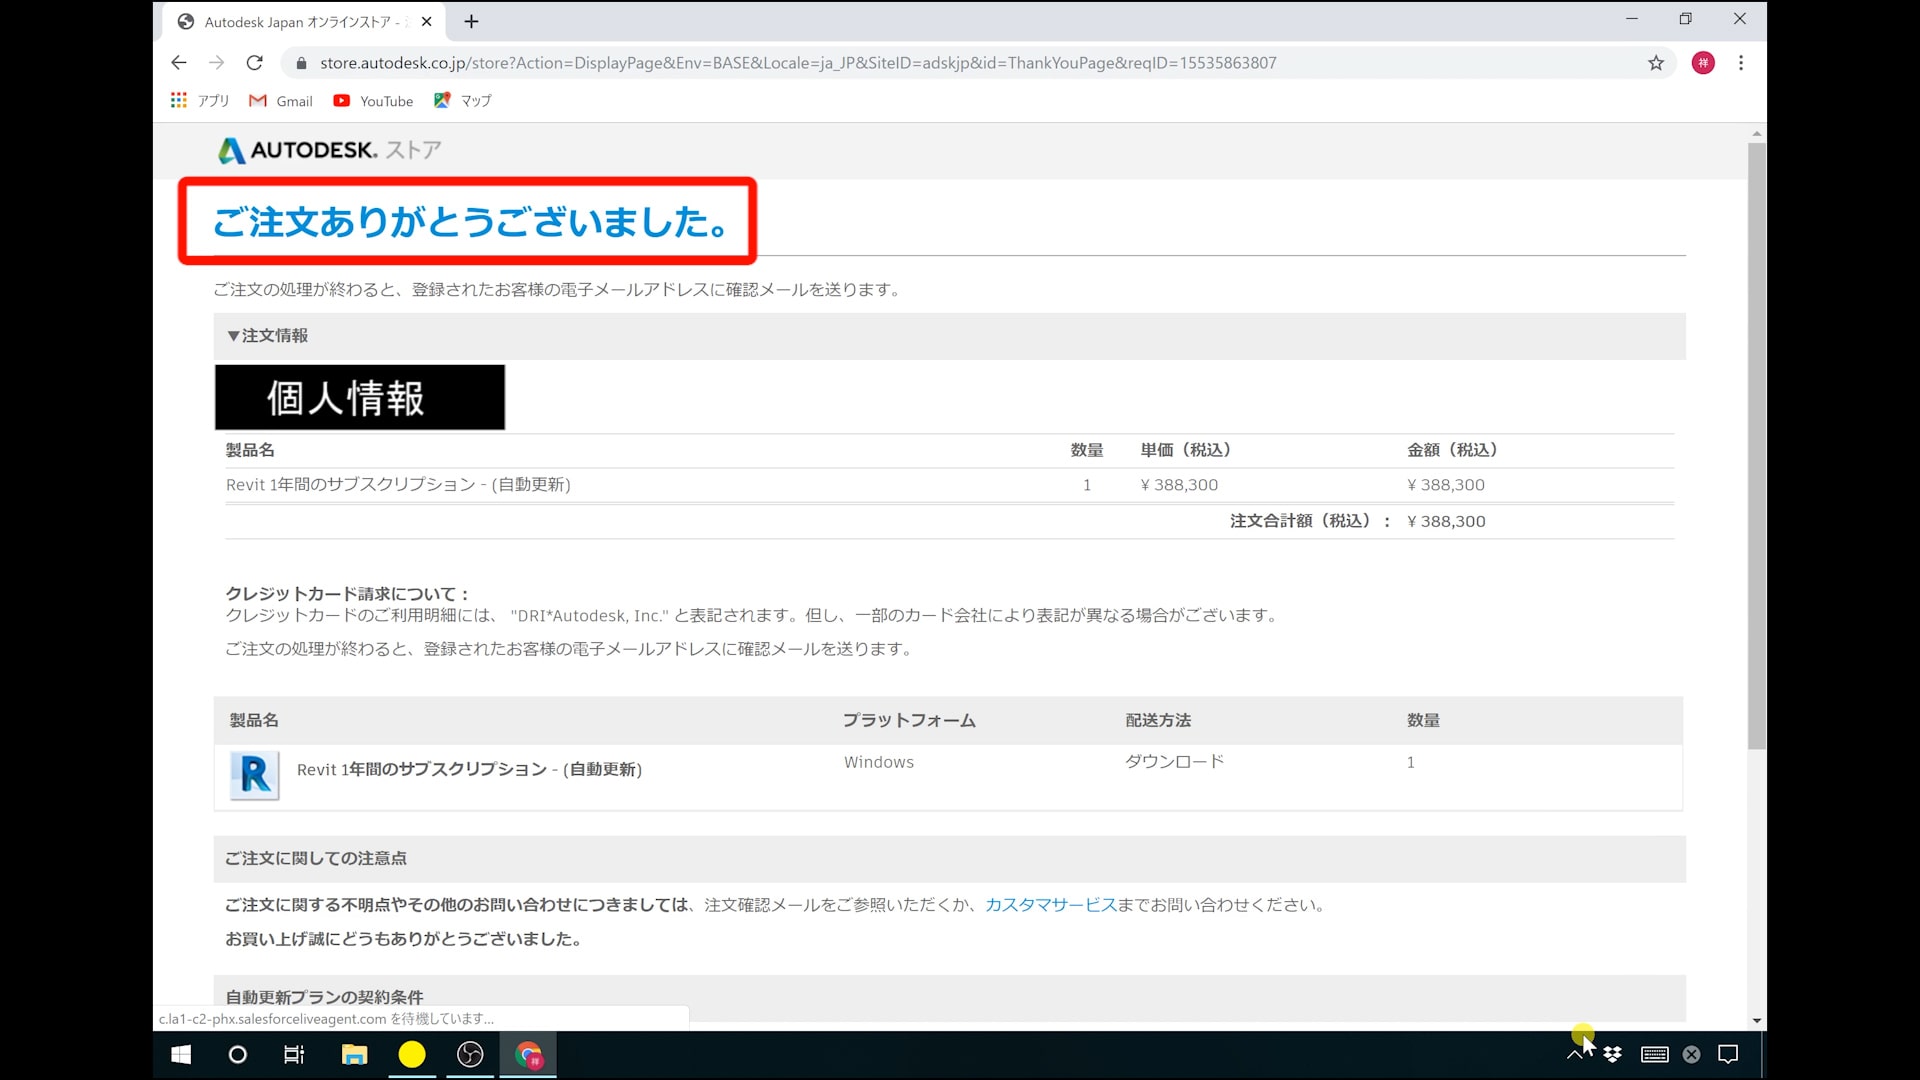Open Gmail bookmark
1920x1080 pixels.
point(281,101)
